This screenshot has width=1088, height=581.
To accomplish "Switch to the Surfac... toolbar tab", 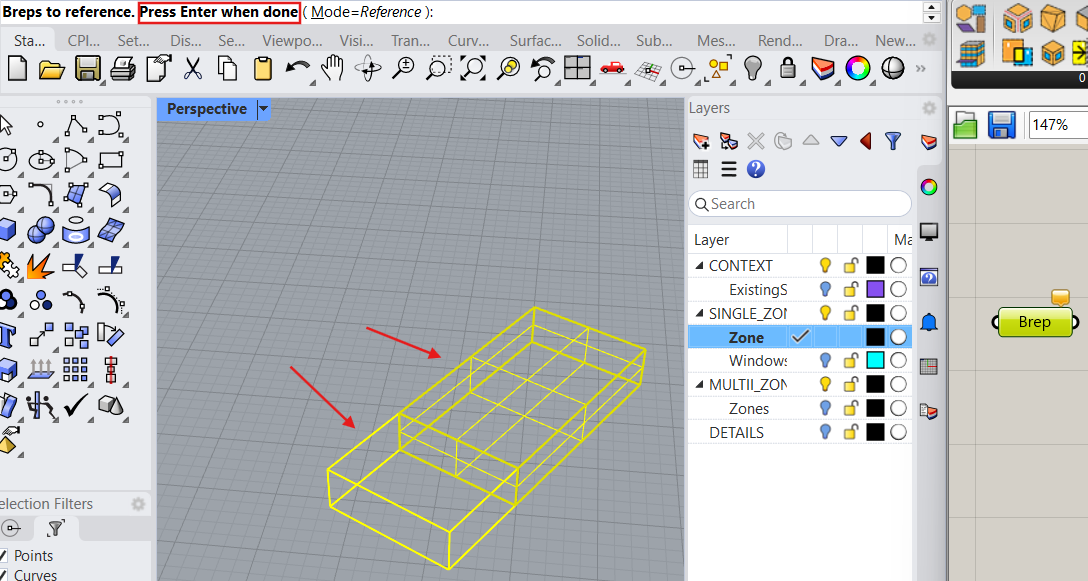I will 536,41.
